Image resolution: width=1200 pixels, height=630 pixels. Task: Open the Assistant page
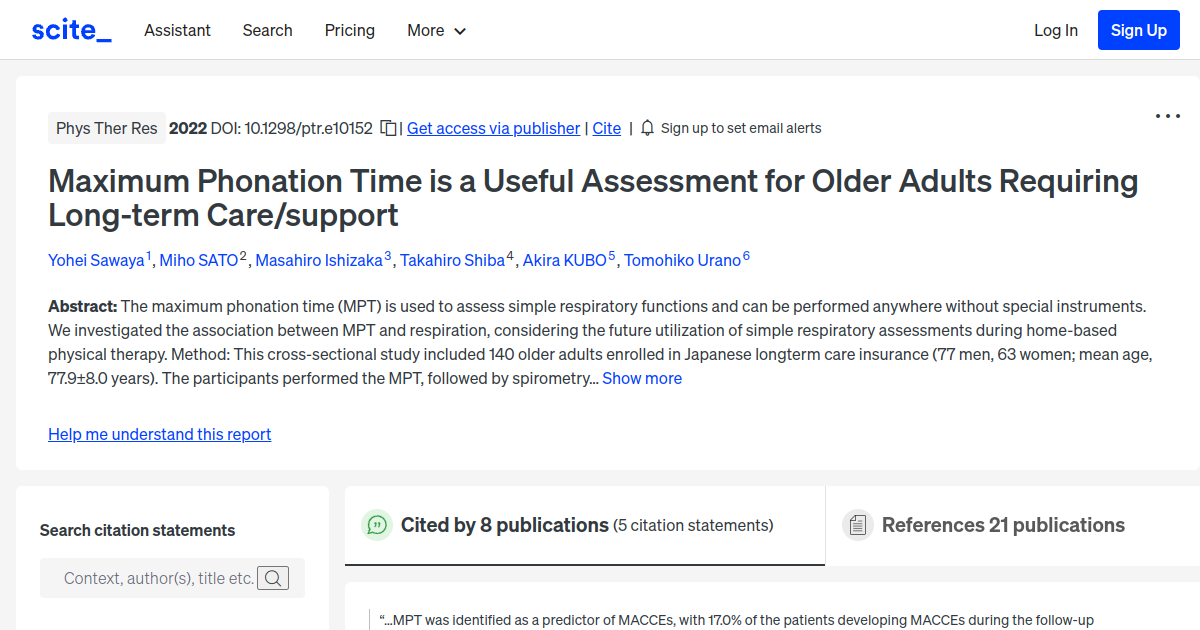[x=177, y=30]
